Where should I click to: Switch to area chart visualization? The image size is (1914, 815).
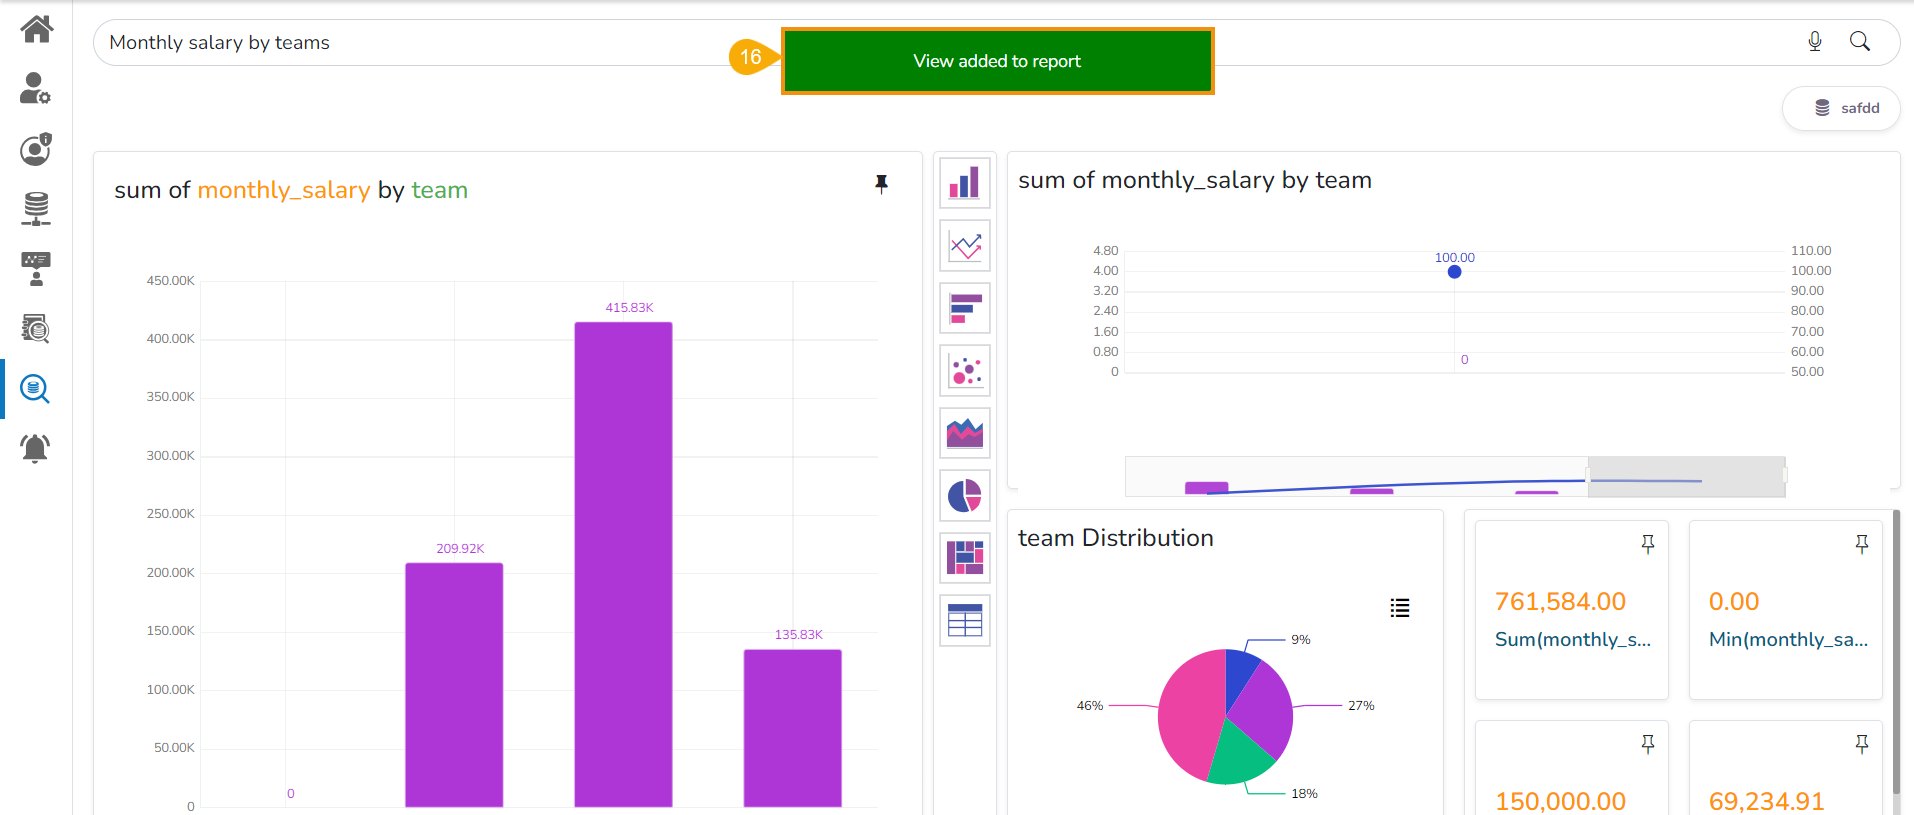[x=964, y=434]
